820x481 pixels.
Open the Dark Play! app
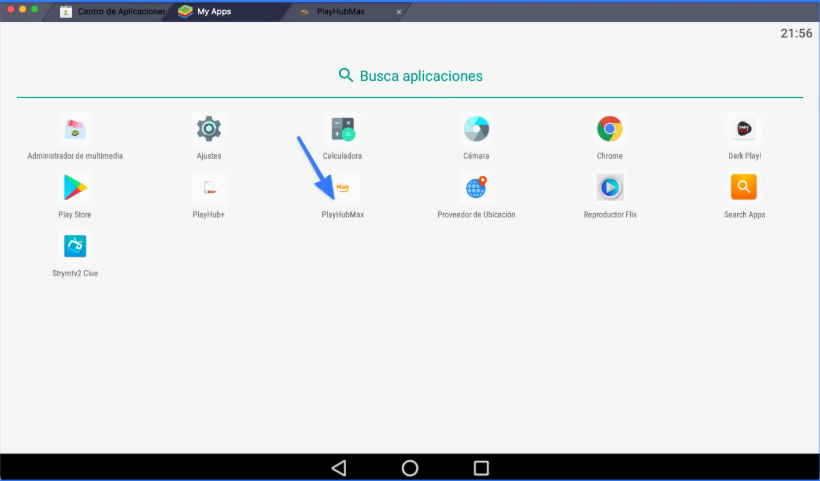(x=744, y=129)
